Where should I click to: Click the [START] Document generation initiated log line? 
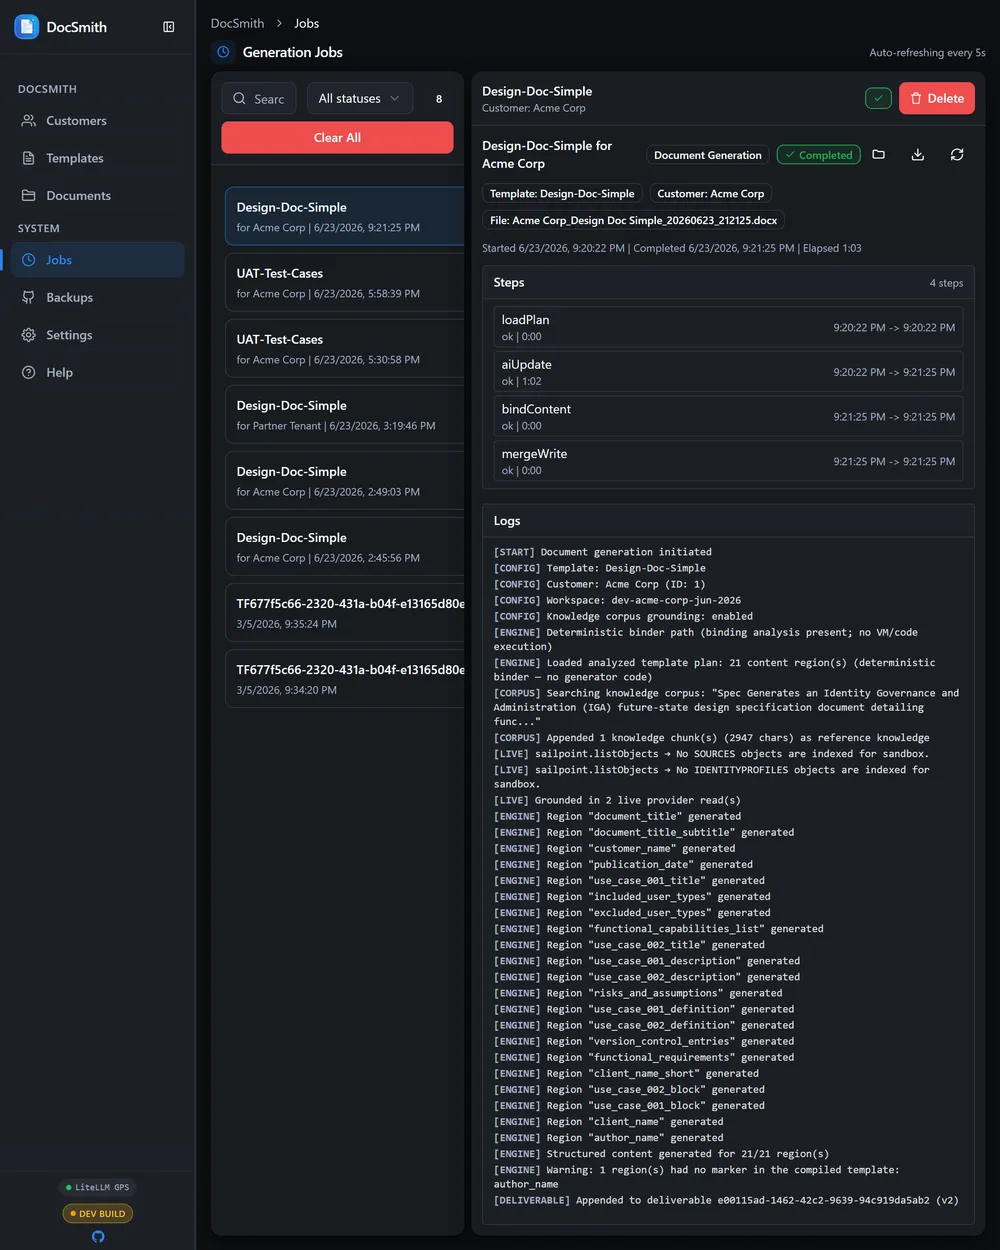603,552
